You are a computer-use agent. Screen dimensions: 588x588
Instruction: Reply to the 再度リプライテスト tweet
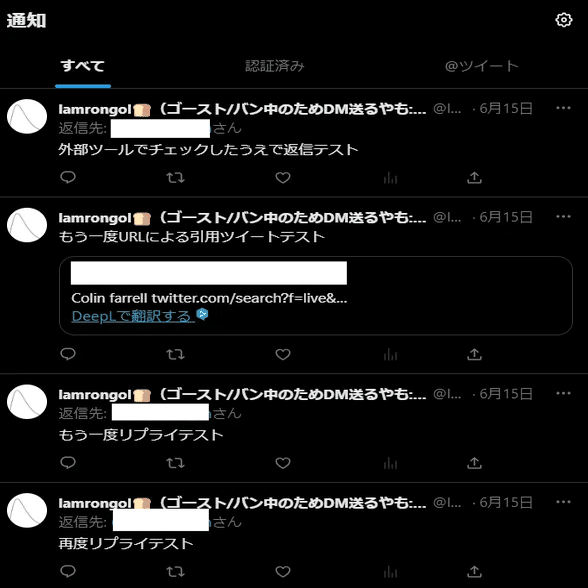pos(68,571)
